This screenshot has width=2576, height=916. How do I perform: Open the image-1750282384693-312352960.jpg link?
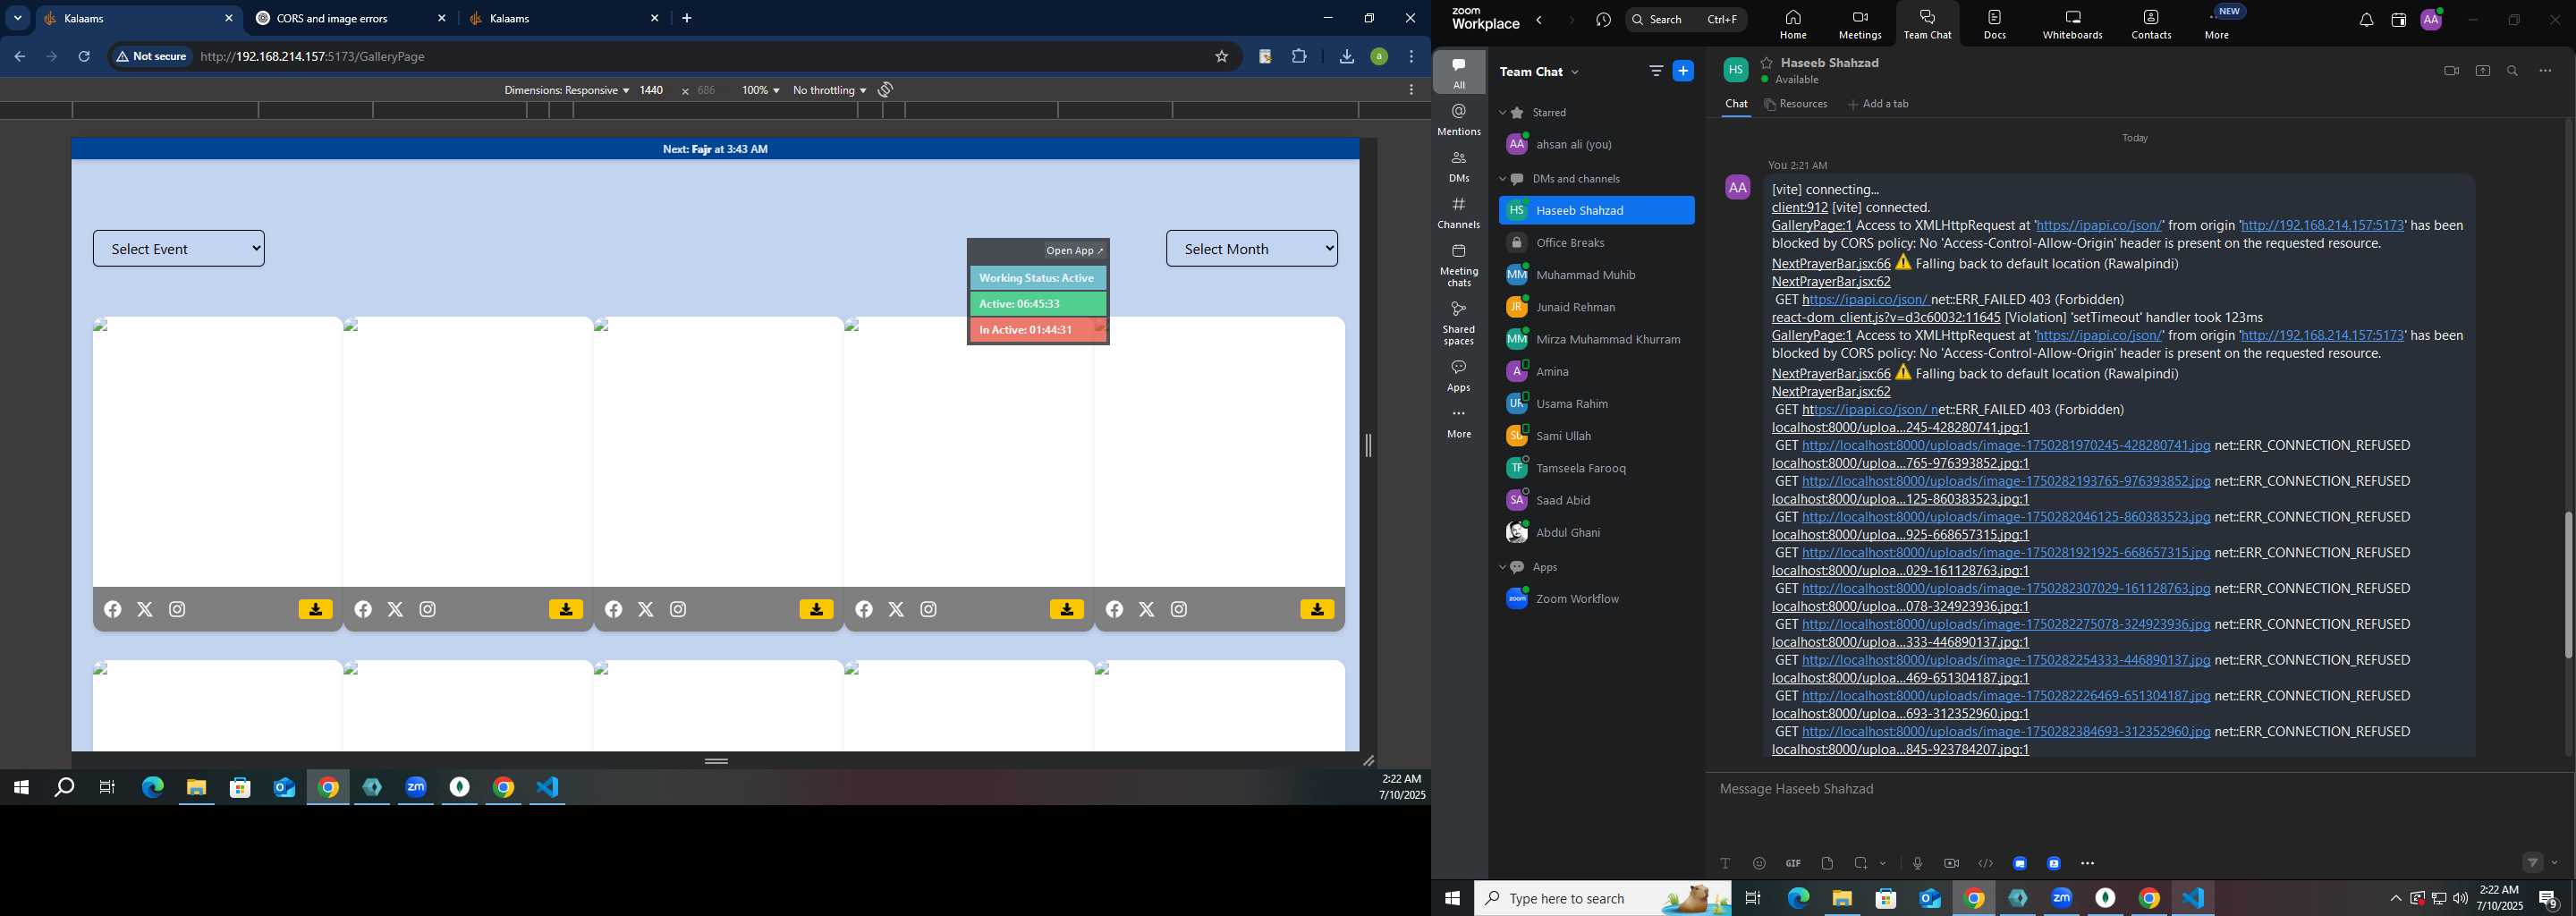click(x=2006, y=731)
